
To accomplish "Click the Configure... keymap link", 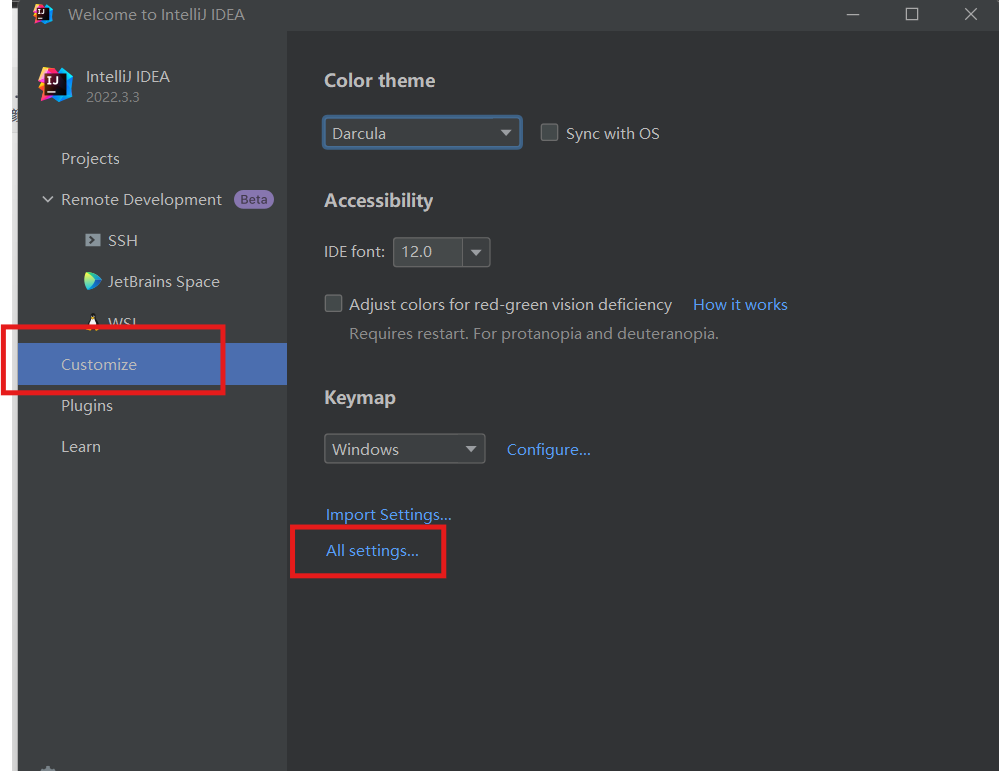I will (549, 449).
